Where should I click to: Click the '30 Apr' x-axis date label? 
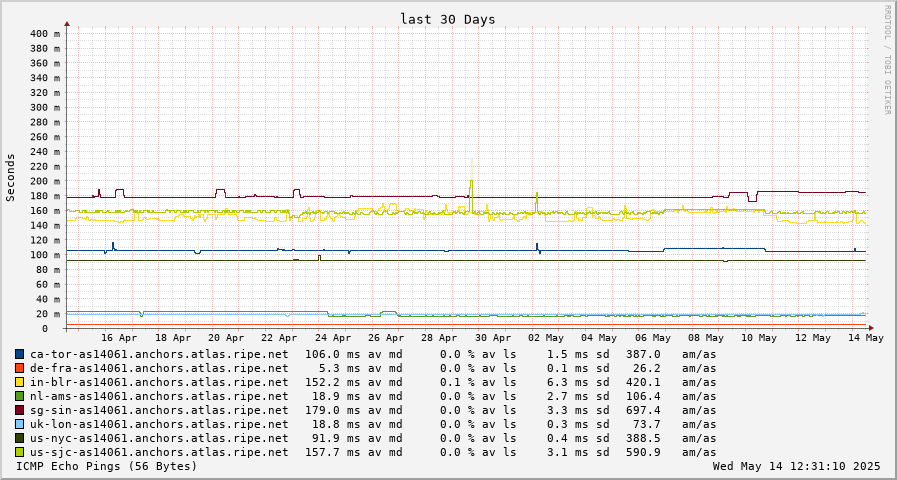pyautogui.click(x=494, y=338)
